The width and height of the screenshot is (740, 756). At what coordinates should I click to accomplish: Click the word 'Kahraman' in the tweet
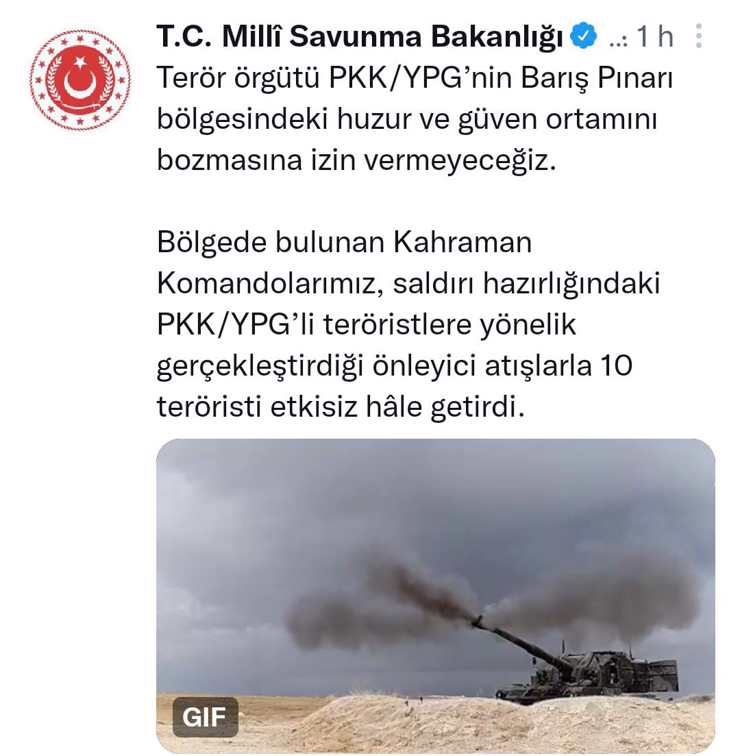(462, 242)
